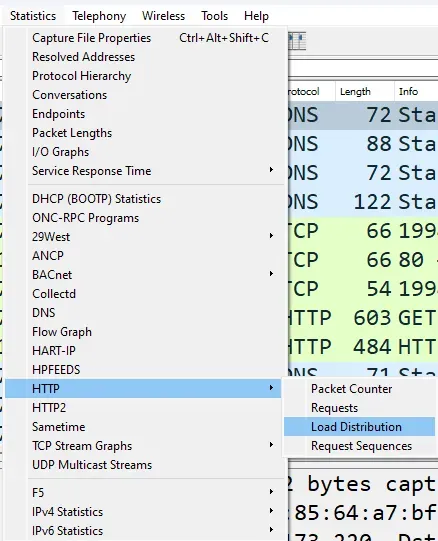The width and height of the screenshot is (438, 541).
Task: Select the HTTP packet with length 484
Action: point(363,347)
